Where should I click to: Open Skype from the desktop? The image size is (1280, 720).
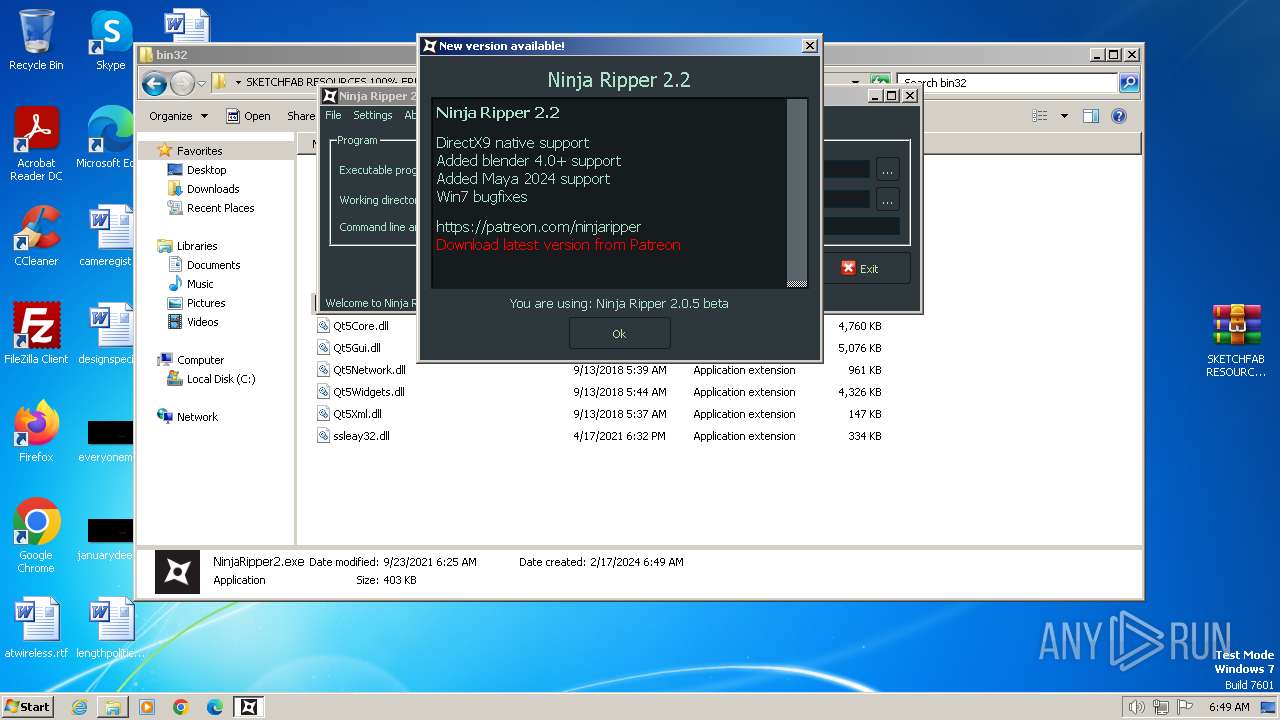click(110, 40)
